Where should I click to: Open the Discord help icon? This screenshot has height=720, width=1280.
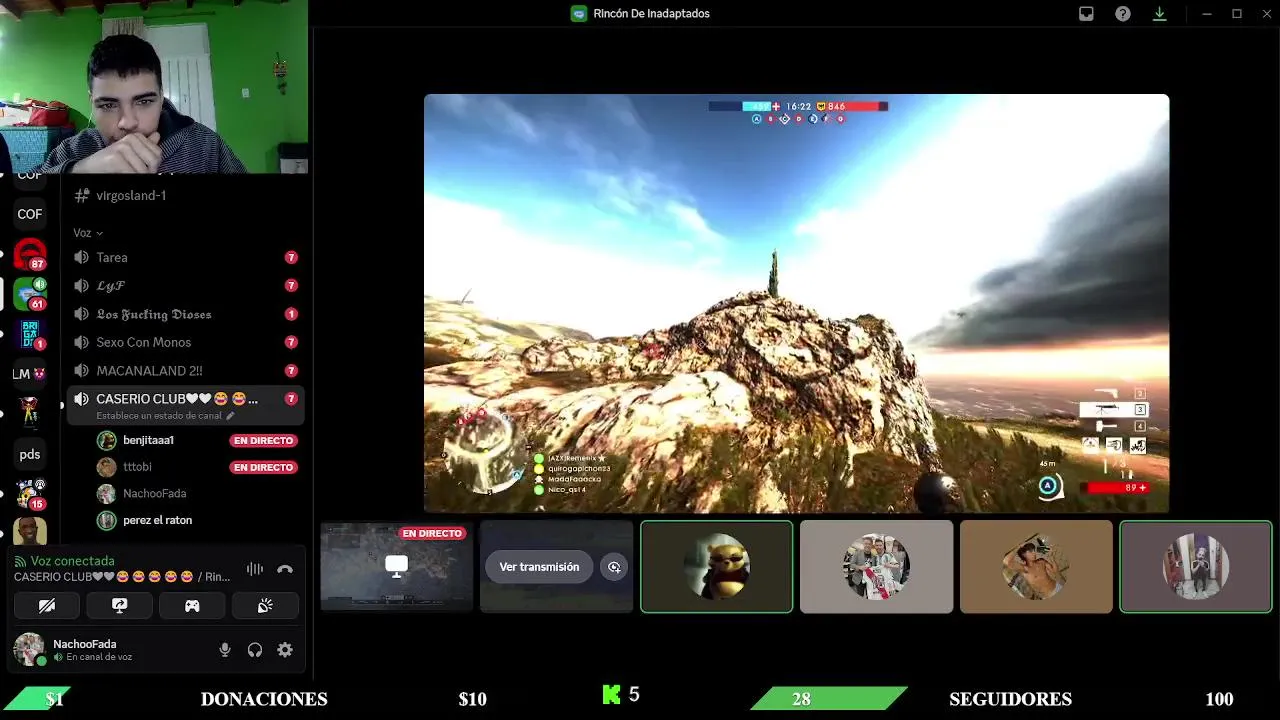click(1123, 14)
